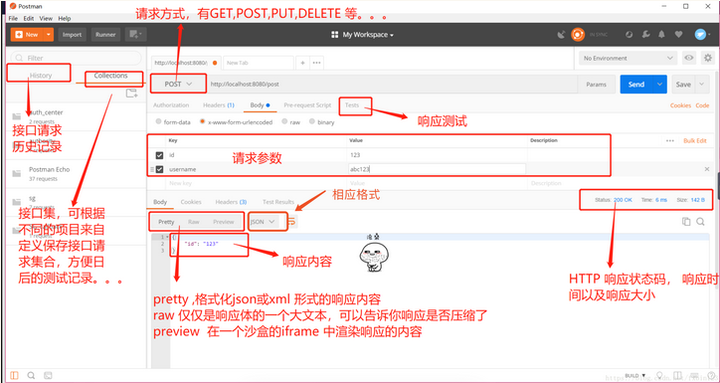Image resolution: width=720 pixels, height=383 pixels.
Task: Click the new collection folder icon
Action: pyautogui.click(x=131, y=94)
